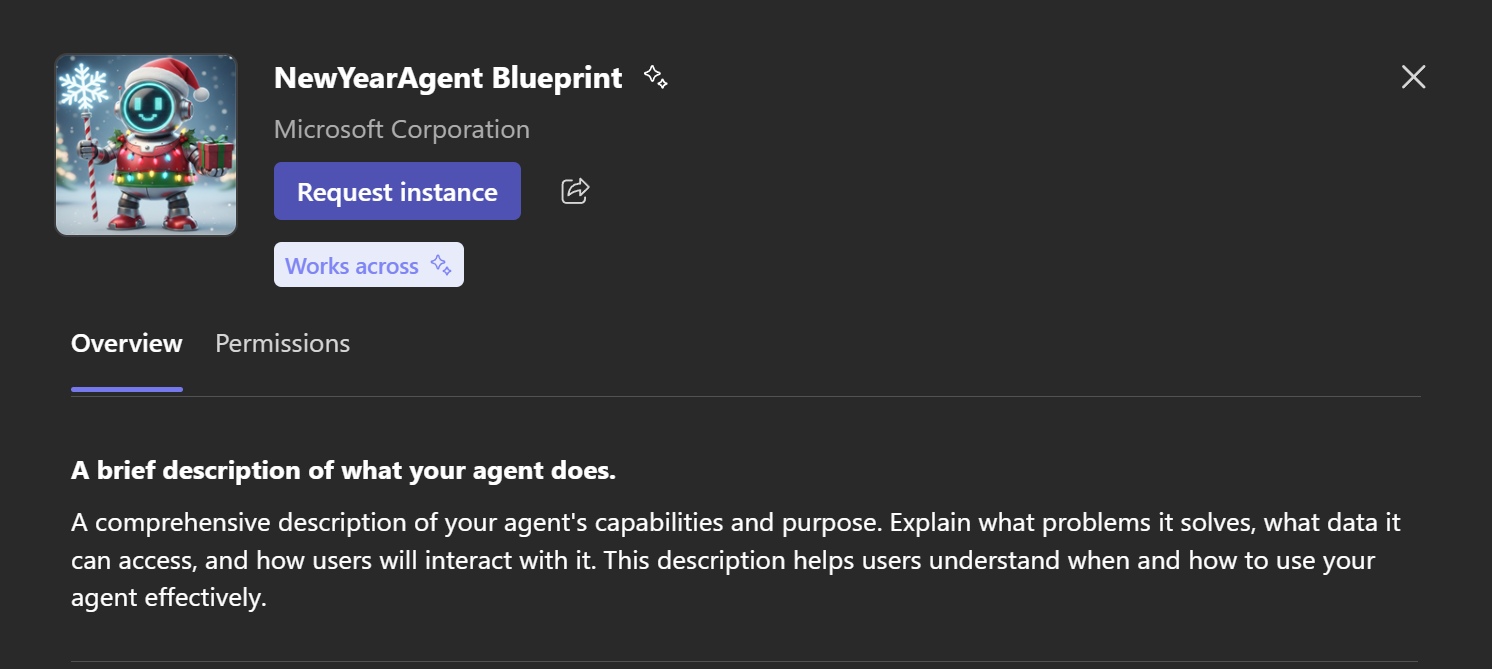The height and width of the screenshot is (669, 1492).
Task: Click the share icon next to Request instance
Action: pos(575,191)
